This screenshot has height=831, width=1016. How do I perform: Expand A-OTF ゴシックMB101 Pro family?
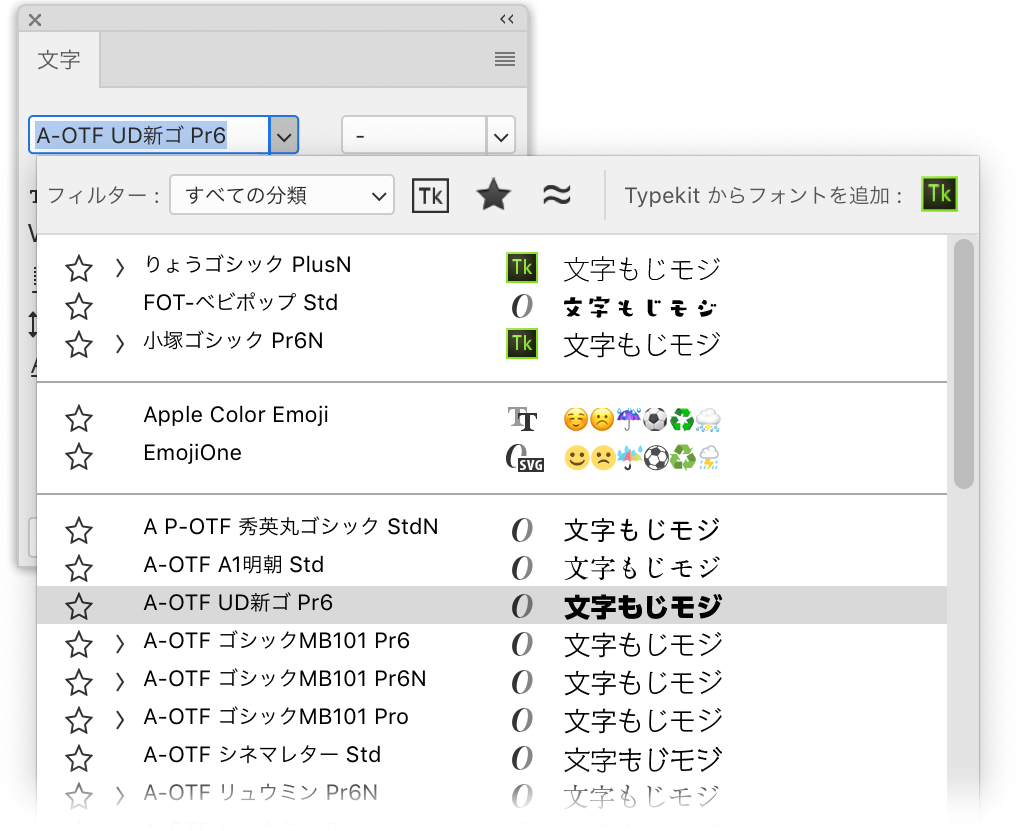(119, 720)
